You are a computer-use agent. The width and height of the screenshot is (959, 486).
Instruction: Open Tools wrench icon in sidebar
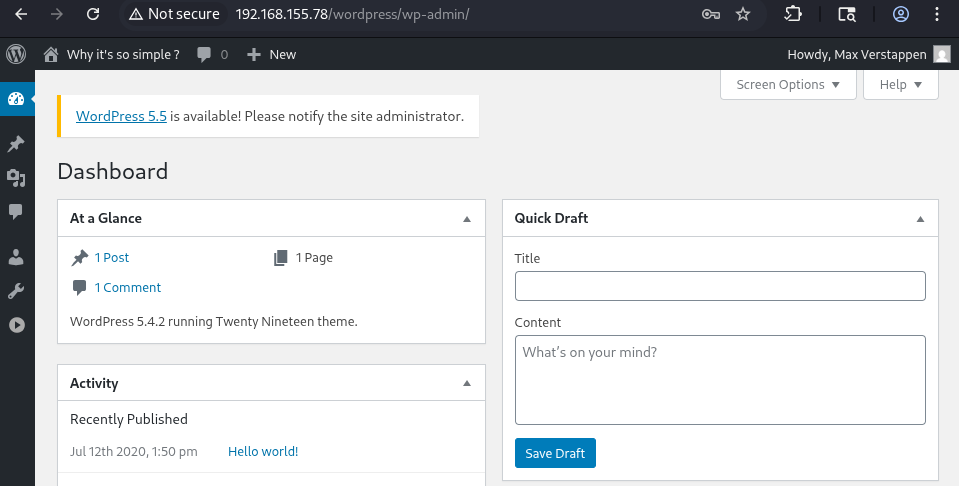pyautogui.click(x=16, y=291)
